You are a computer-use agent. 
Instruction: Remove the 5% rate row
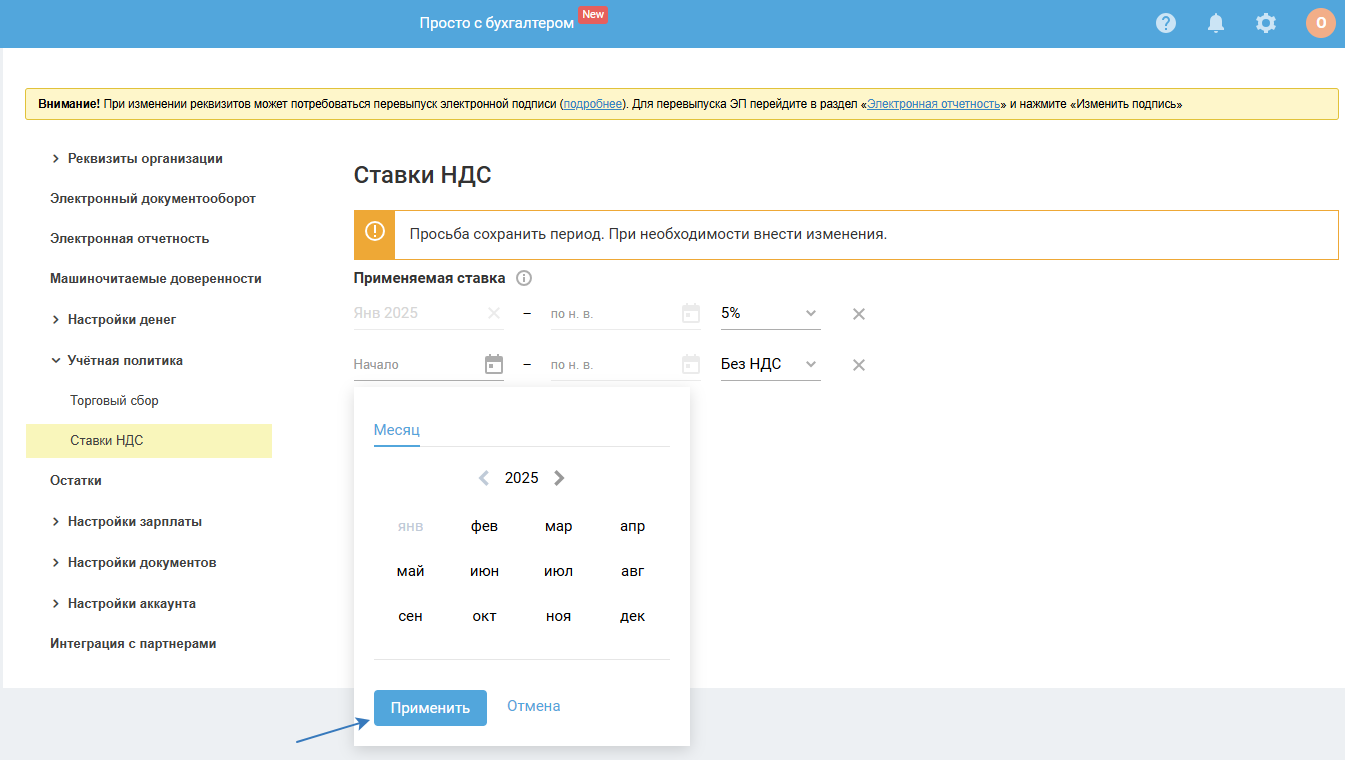tap(858, 314)
